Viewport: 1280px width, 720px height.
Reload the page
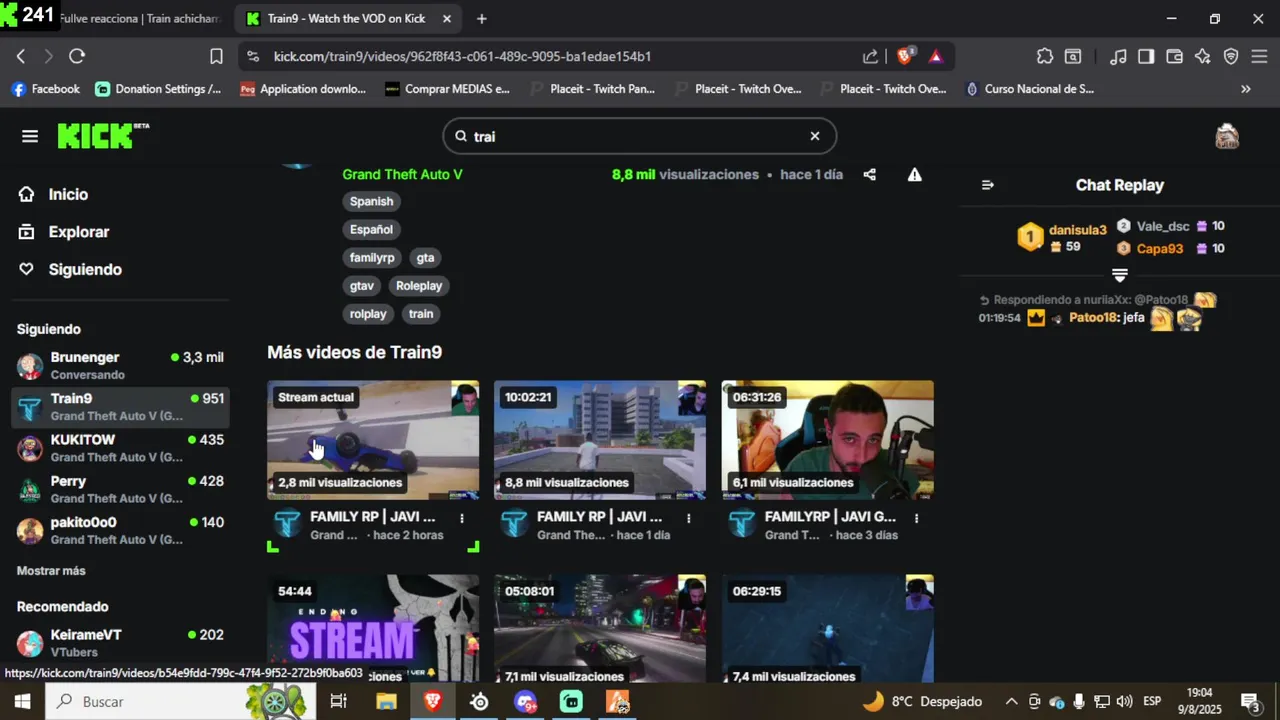pos(77,56)
